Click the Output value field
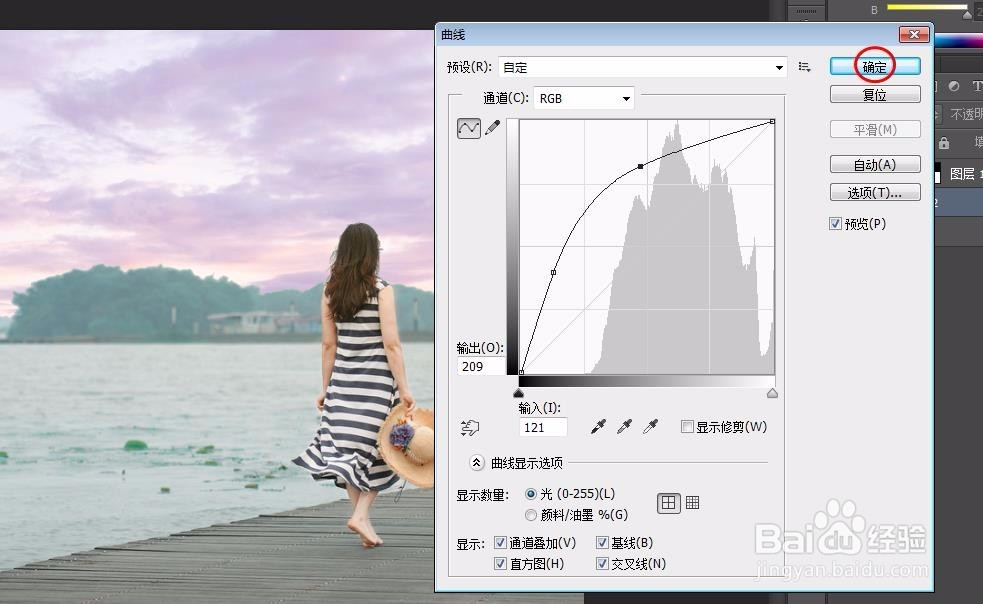Viewport: 983px width, 604px height. coord(481,366)
